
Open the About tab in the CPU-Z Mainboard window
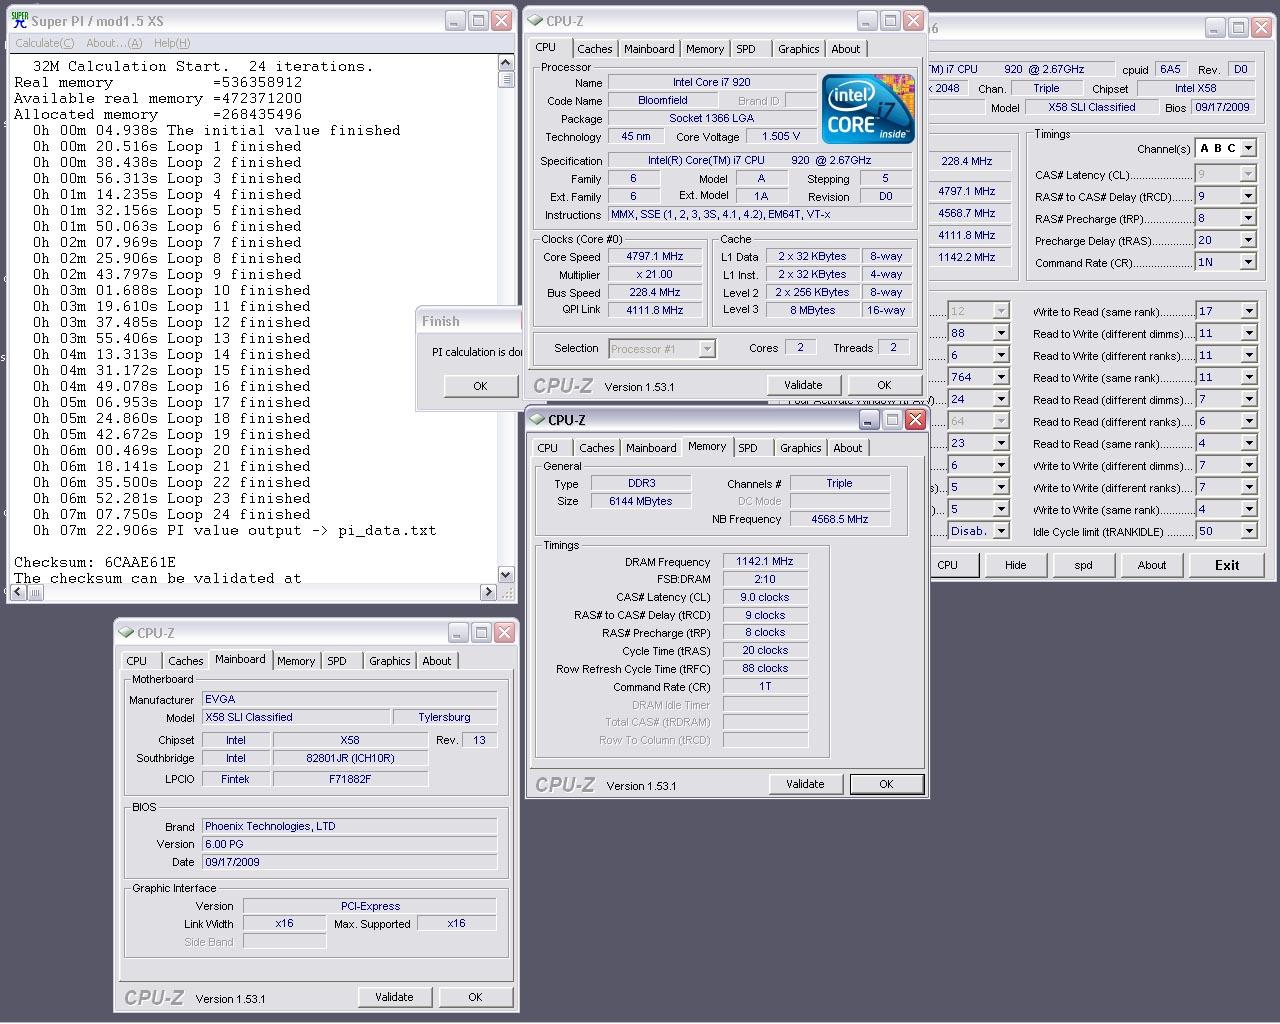click(437, 661)
